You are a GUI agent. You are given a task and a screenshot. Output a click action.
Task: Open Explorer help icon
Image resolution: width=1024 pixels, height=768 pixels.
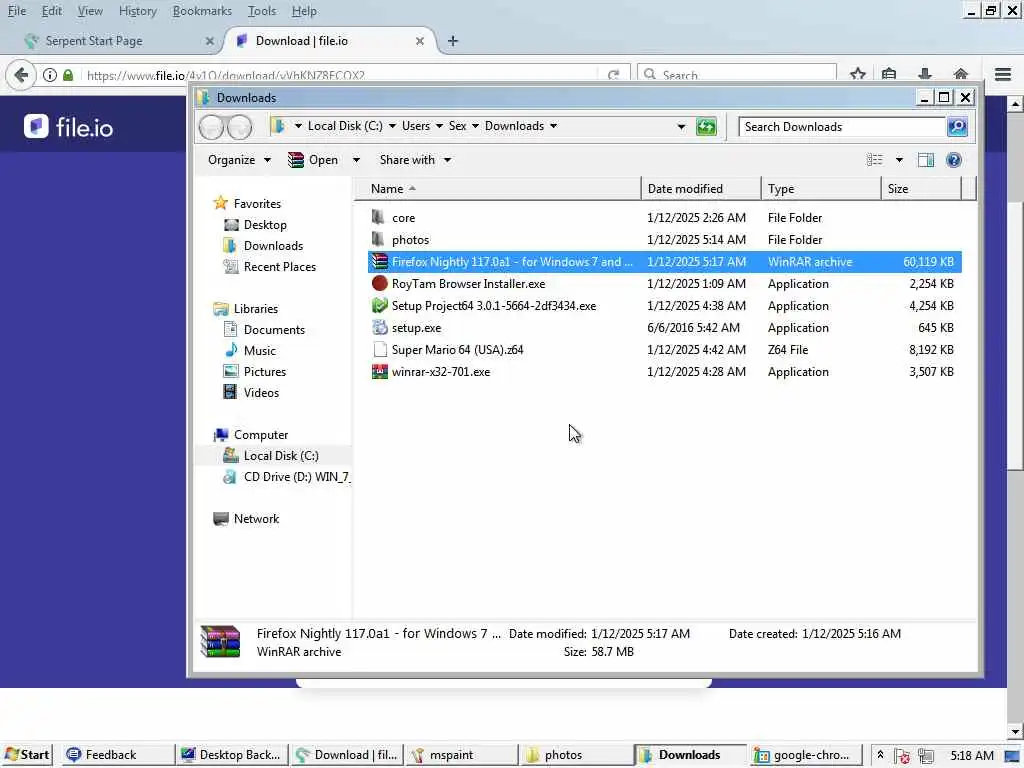pyautogui.click(x=953, y=160)
